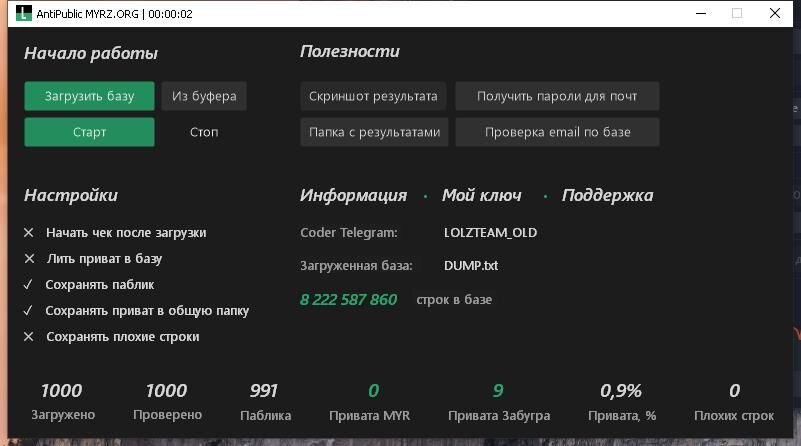Click the Привата Забугра counter showing 9
This screenshot has width=801, height=446.
pyautogui.click(x=498, y=391)
